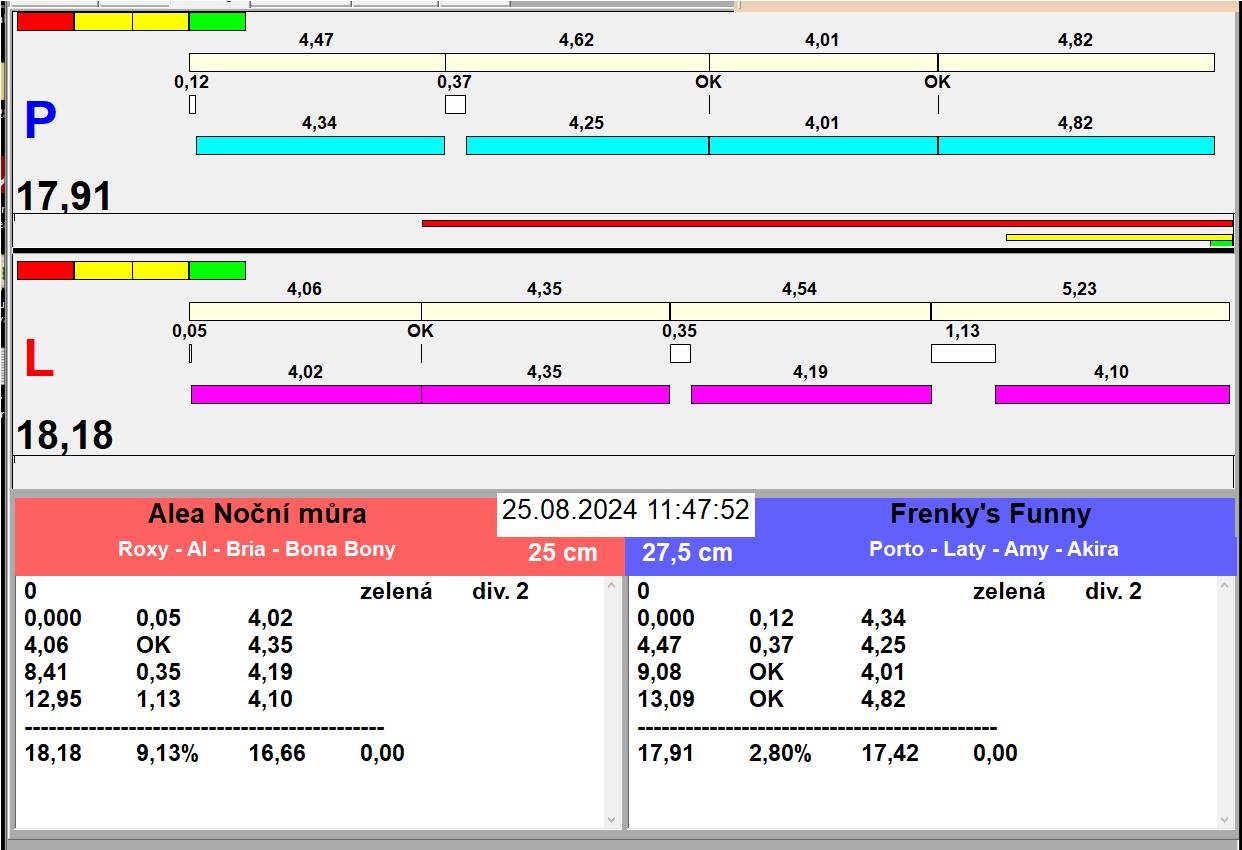Click the cream 4,47 segment bar in lane P
This screenshot has height=850, width=1242.
pos(317,62)
